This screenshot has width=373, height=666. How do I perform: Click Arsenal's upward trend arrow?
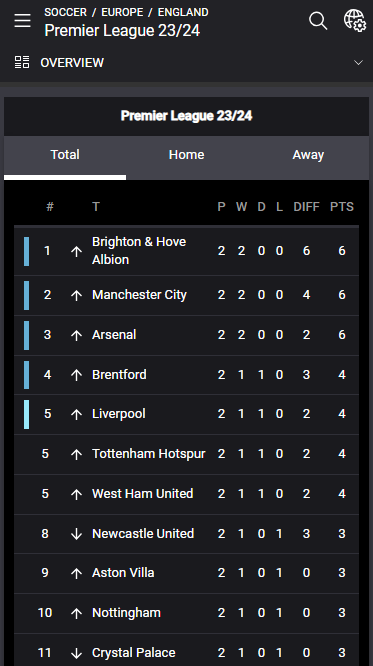pos(76,335)
